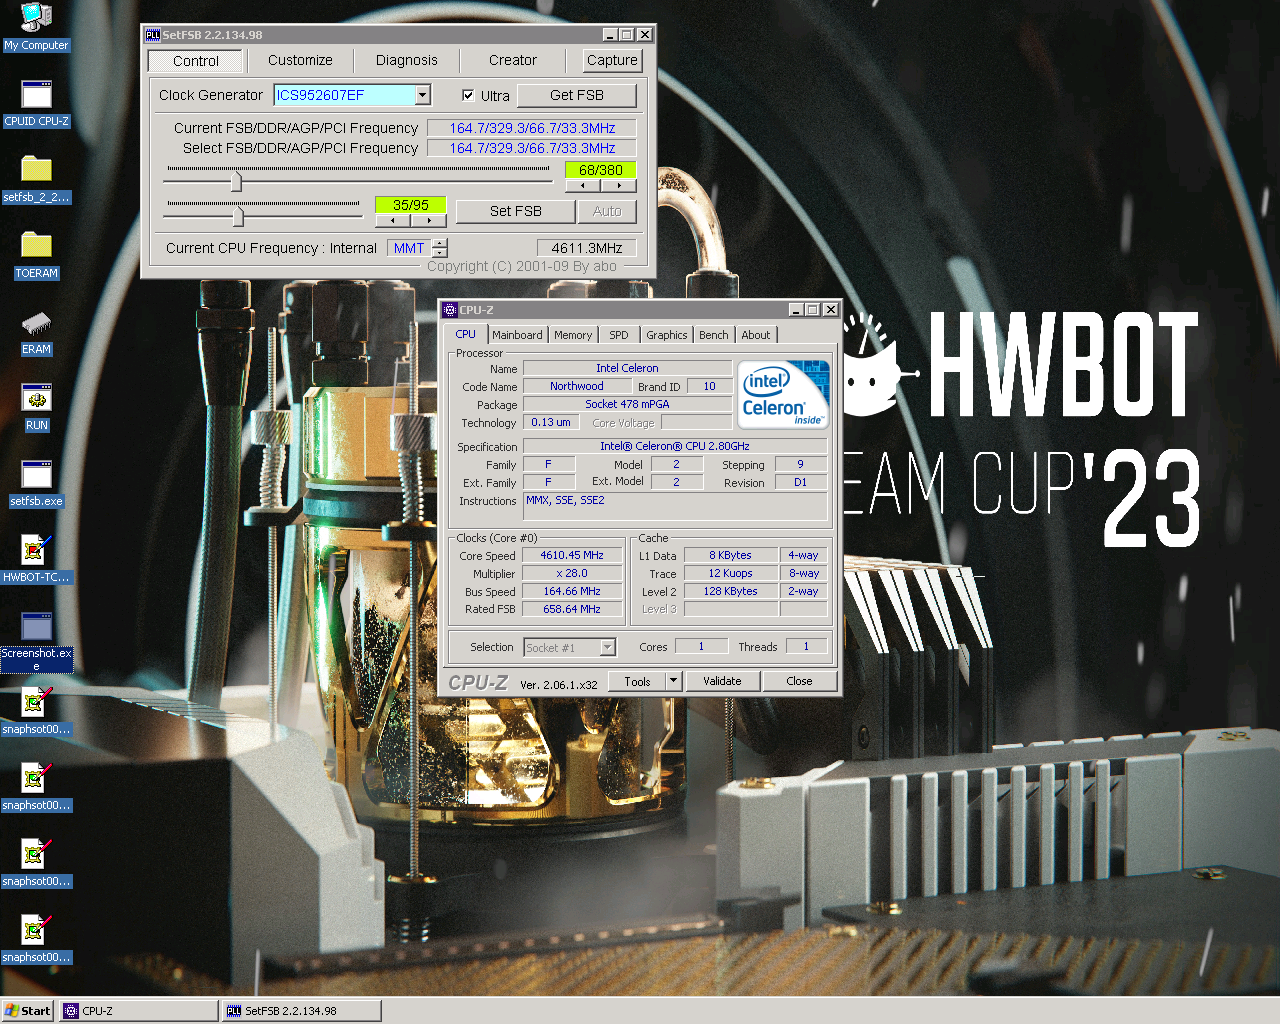Click the Bus Speed 164.66 MHz value
Viewport: 1280px width, 1024px height.
[x=572, y=591]
